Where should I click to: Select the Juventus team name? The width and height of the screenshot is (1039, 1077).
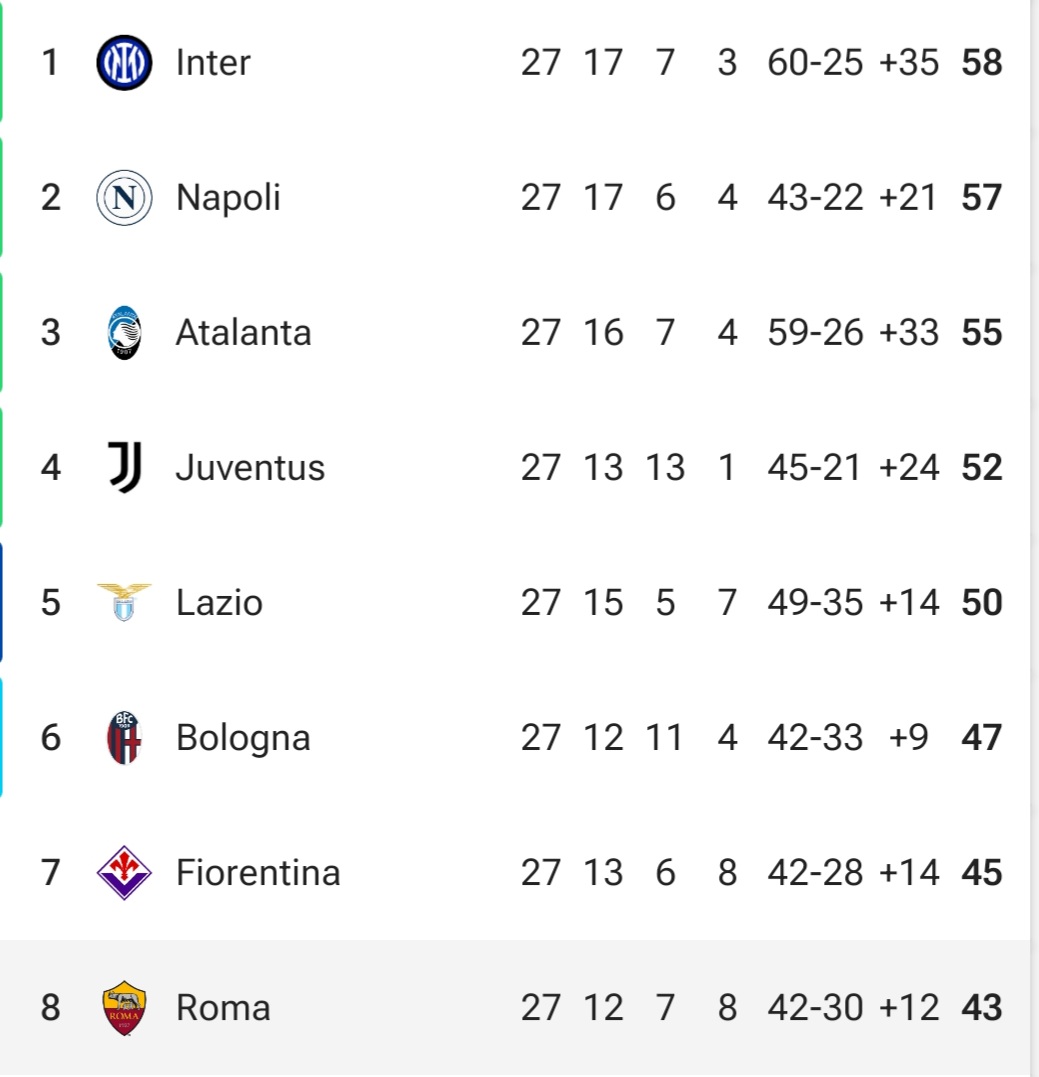click(250, 468)
